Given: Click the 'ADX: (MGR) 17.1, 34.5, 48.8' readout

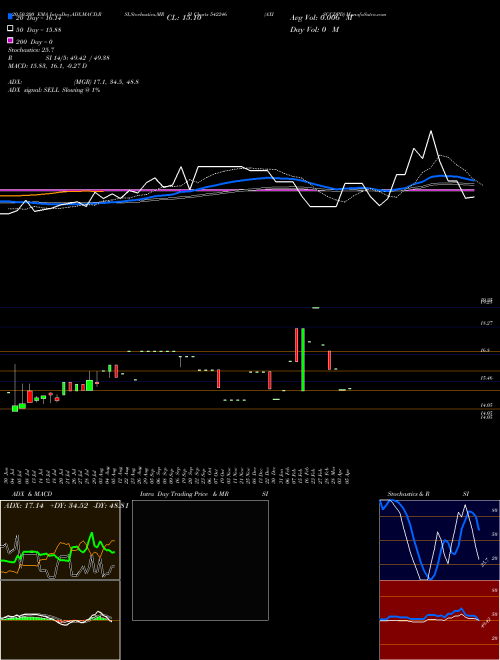Looking at the screenshot, I should (x=73, y=82).
